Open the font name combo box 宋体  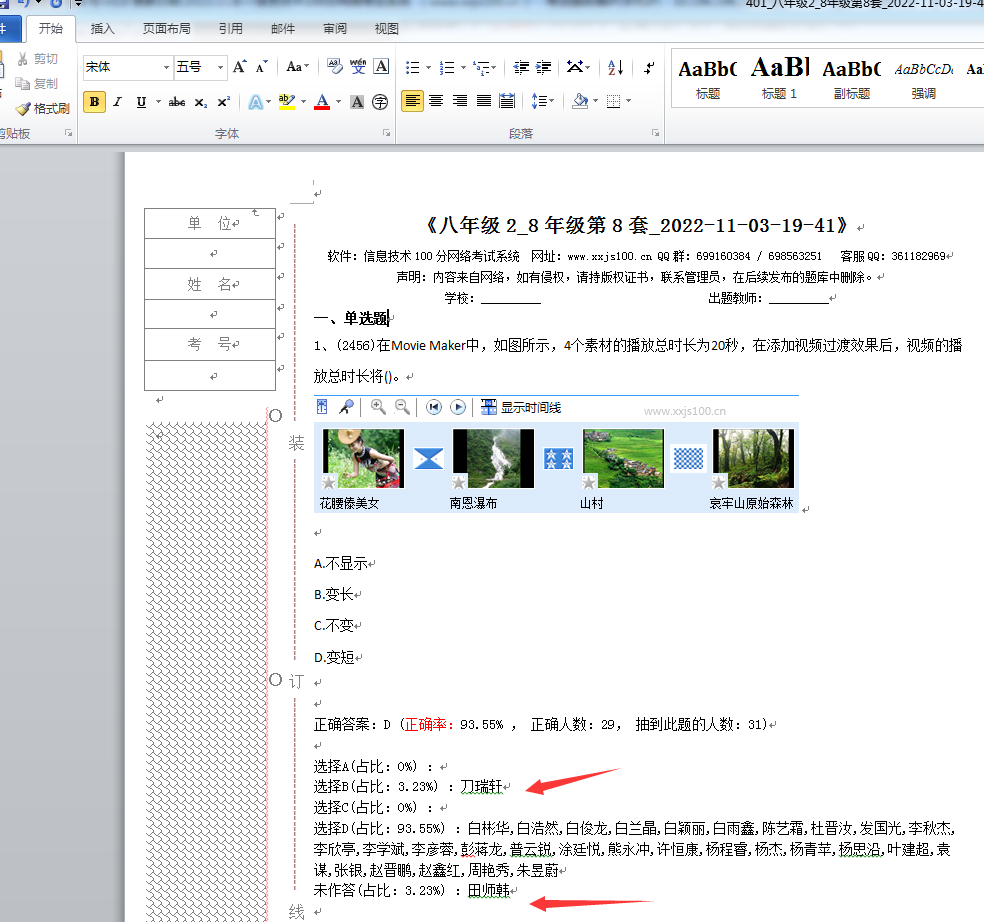click(x=127, y=67)
